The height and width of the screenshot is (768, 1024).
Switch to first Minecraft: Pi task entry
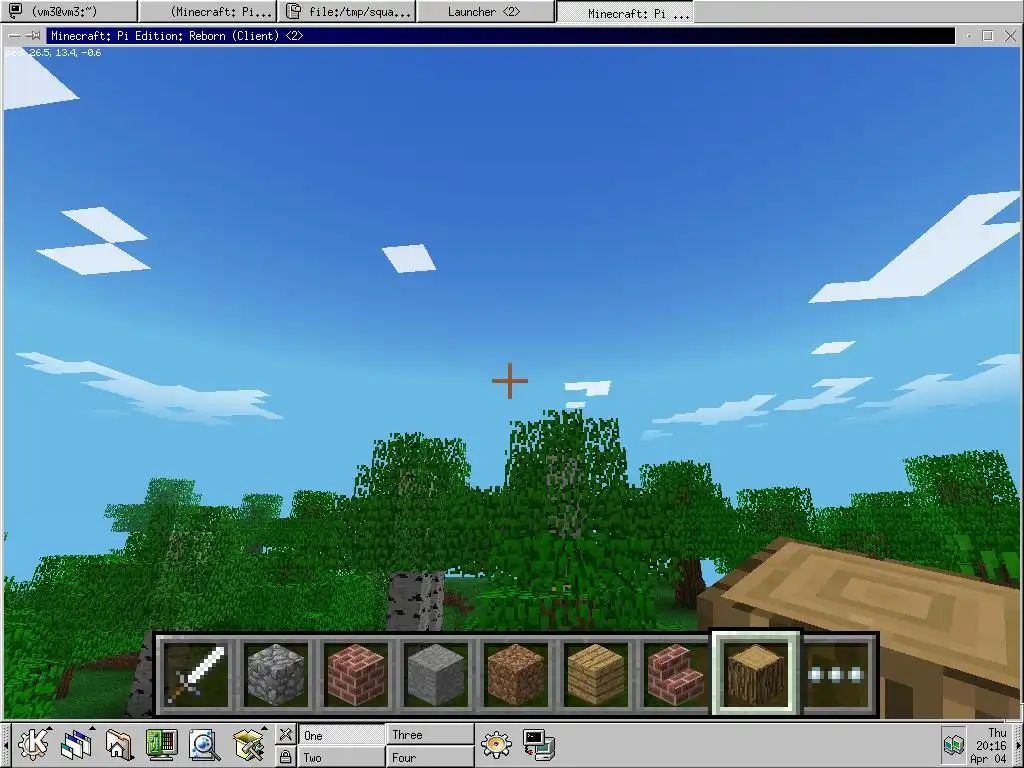[208, 11]
